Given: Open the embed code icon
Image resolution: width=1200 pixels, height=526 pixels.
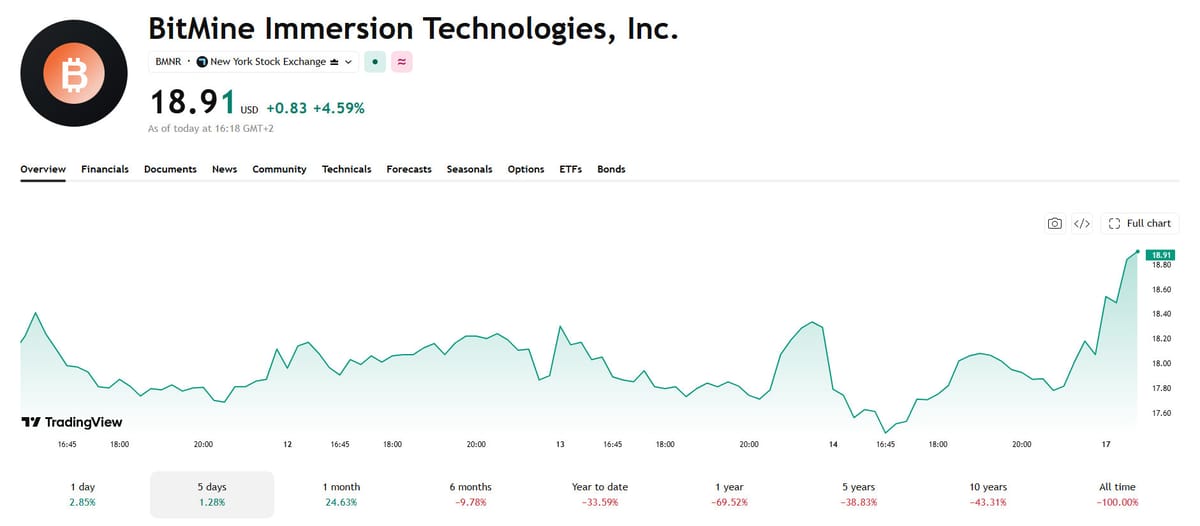Looking at the screenshot, I should (x=1081, y=224).
